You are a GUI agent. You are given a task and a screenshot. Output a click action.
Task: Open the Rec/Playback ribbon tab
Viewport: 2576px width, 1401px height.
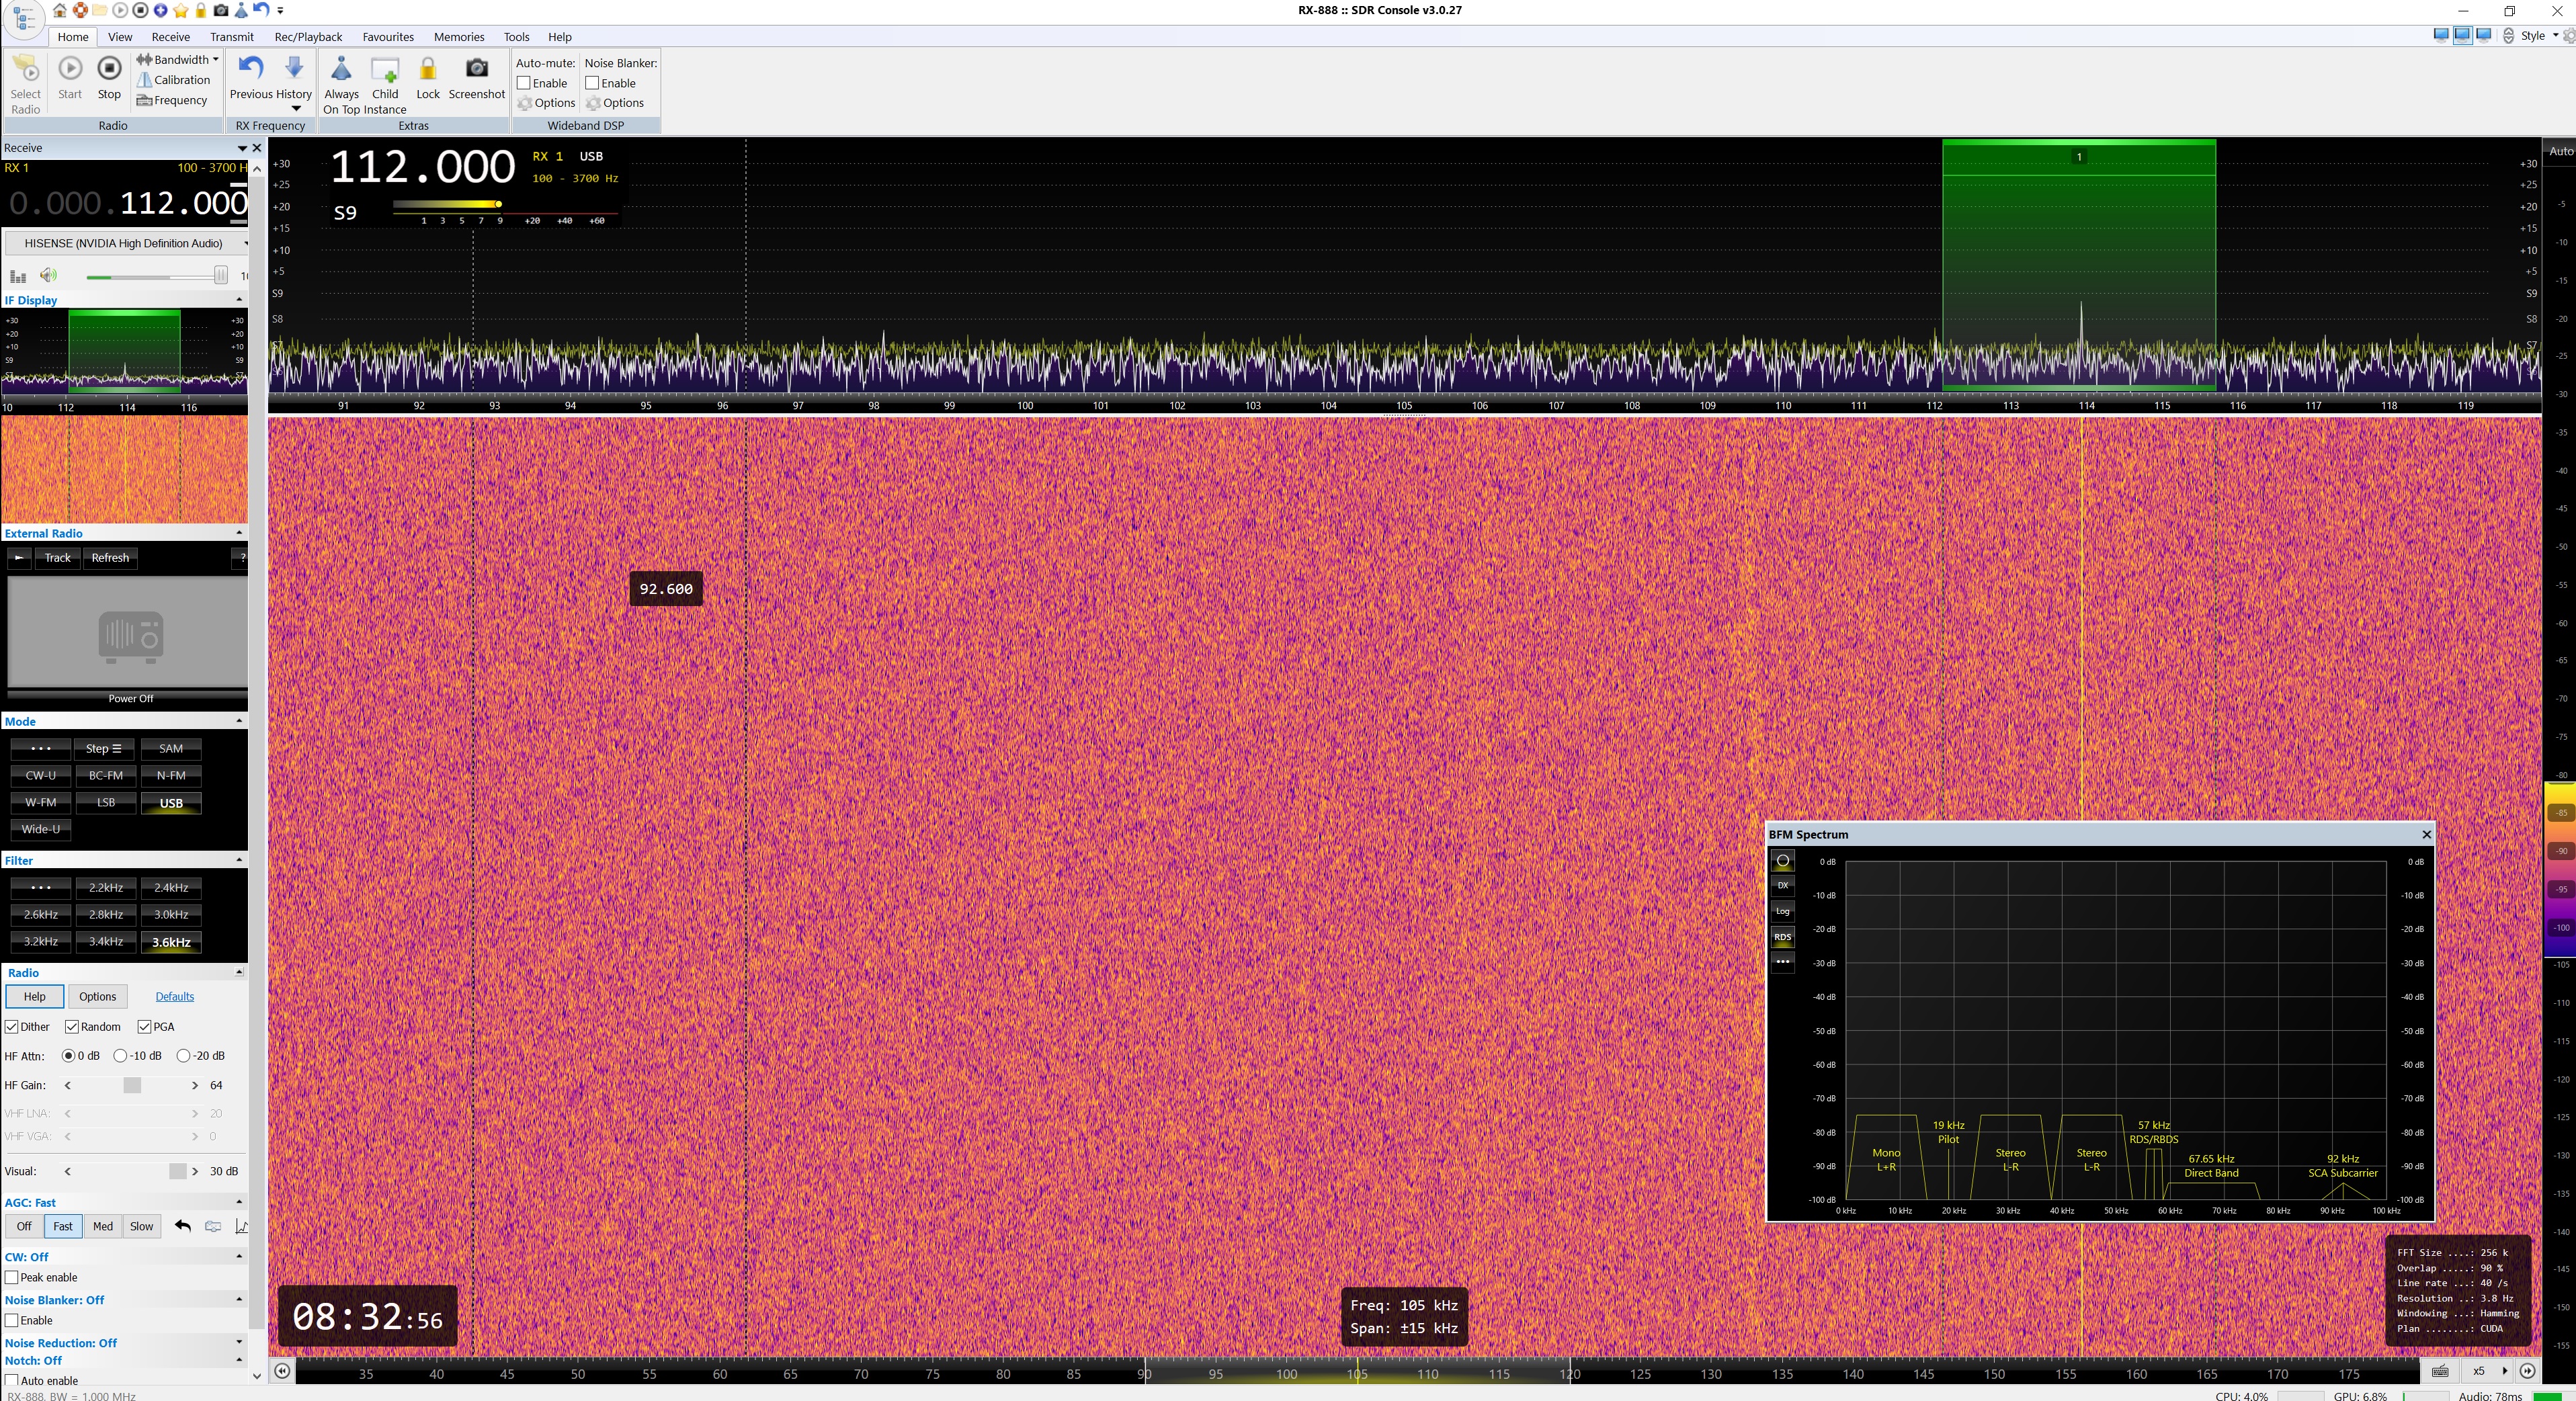(x=308, y=37)
